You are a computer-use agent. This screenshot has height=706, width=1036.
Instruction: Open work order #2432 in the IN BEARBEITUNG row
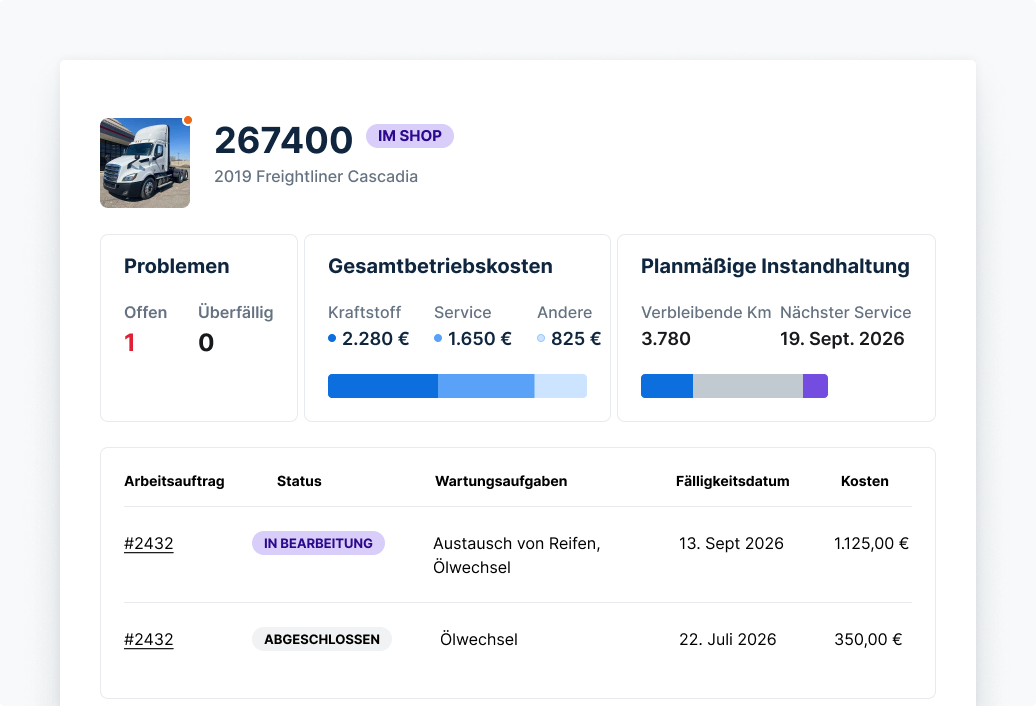[x=149, y=544]
